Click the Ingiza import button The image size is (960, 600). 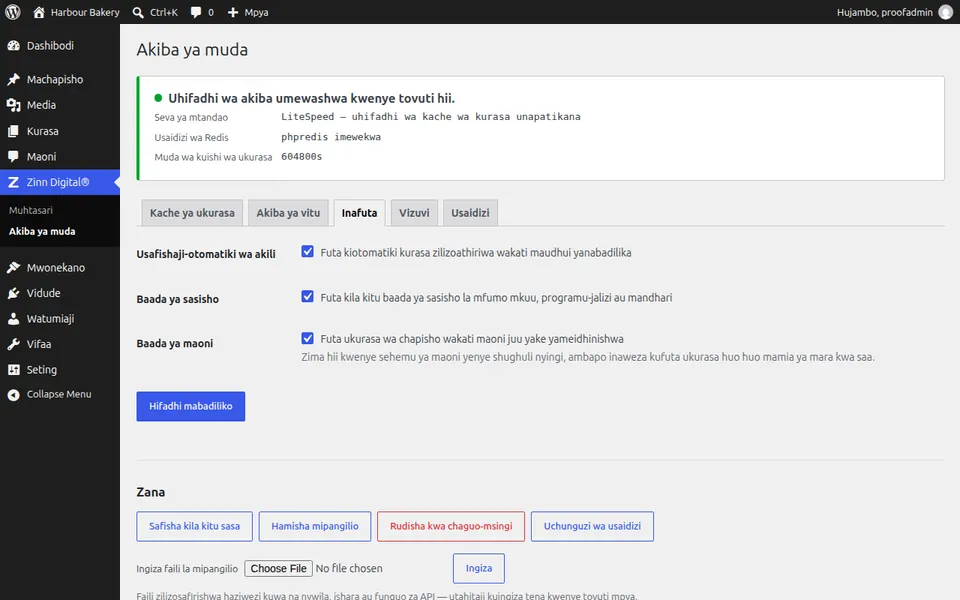tap(479, 568)
